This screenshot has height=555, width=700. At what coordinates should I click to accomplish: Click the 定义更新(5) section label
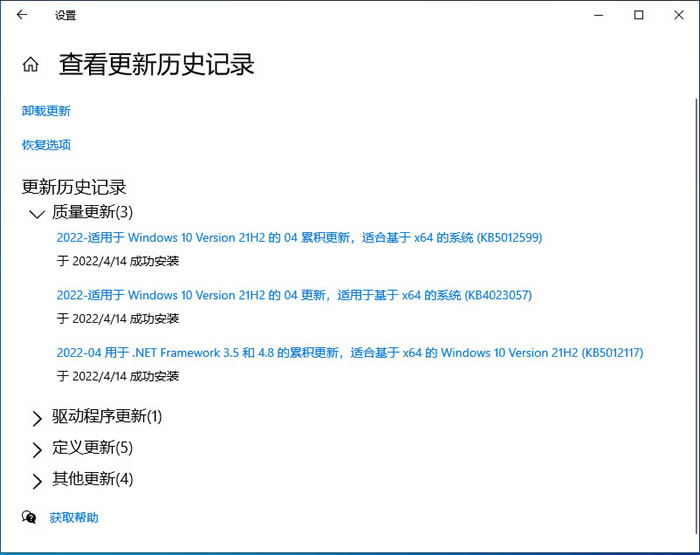pos(92,447)
